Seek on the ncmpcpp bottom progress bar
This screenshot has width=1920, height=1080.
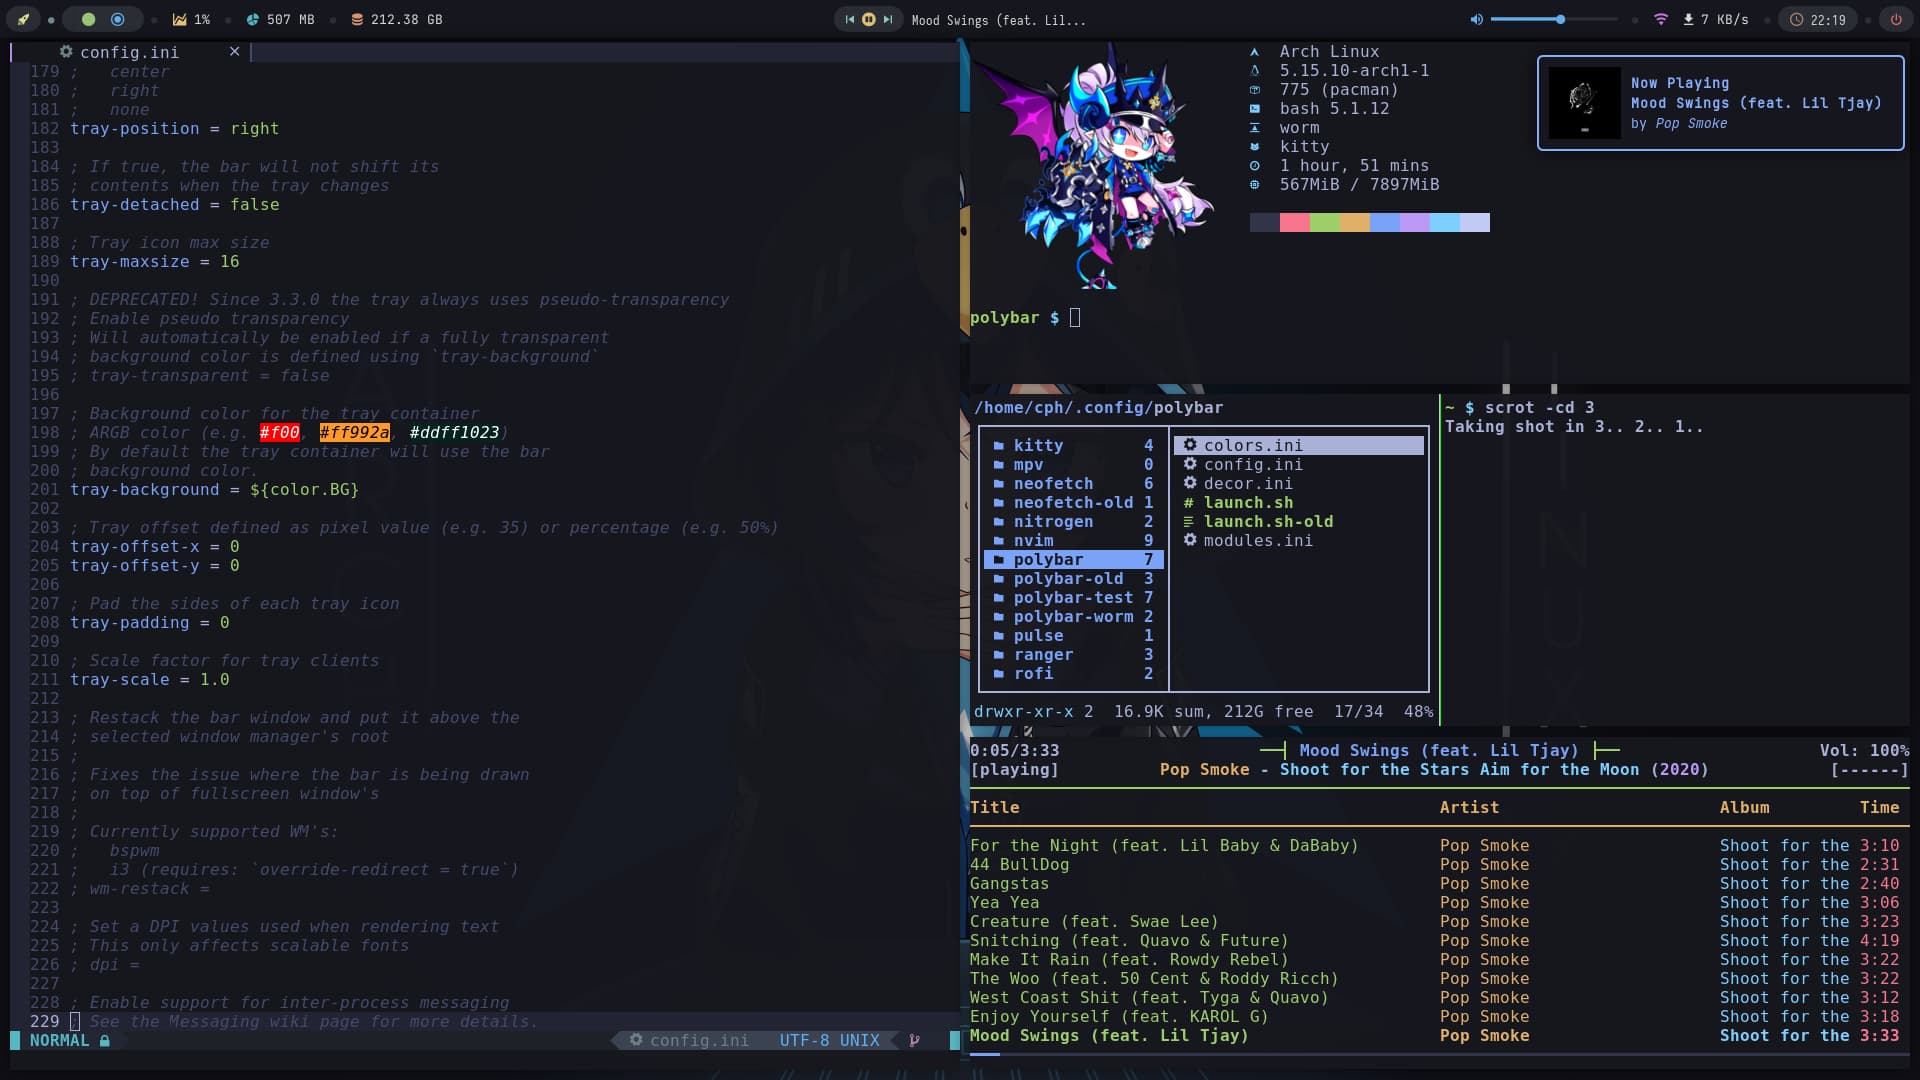coord(1439,1054)
